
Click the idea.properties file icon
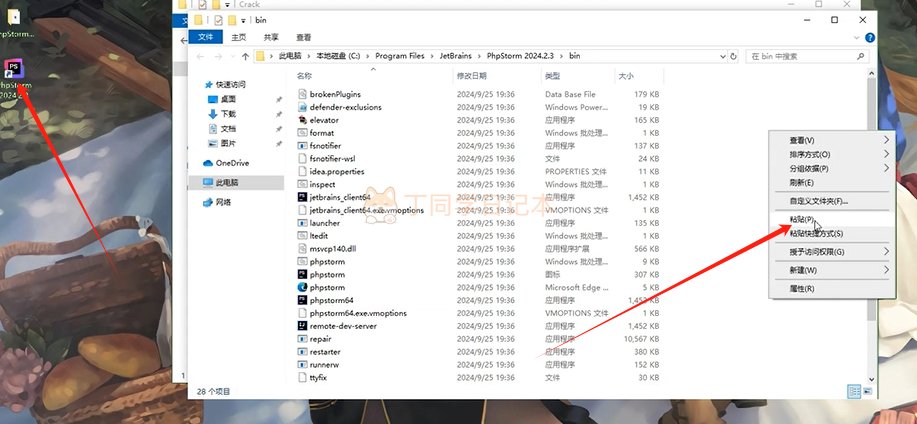[302, 171]
